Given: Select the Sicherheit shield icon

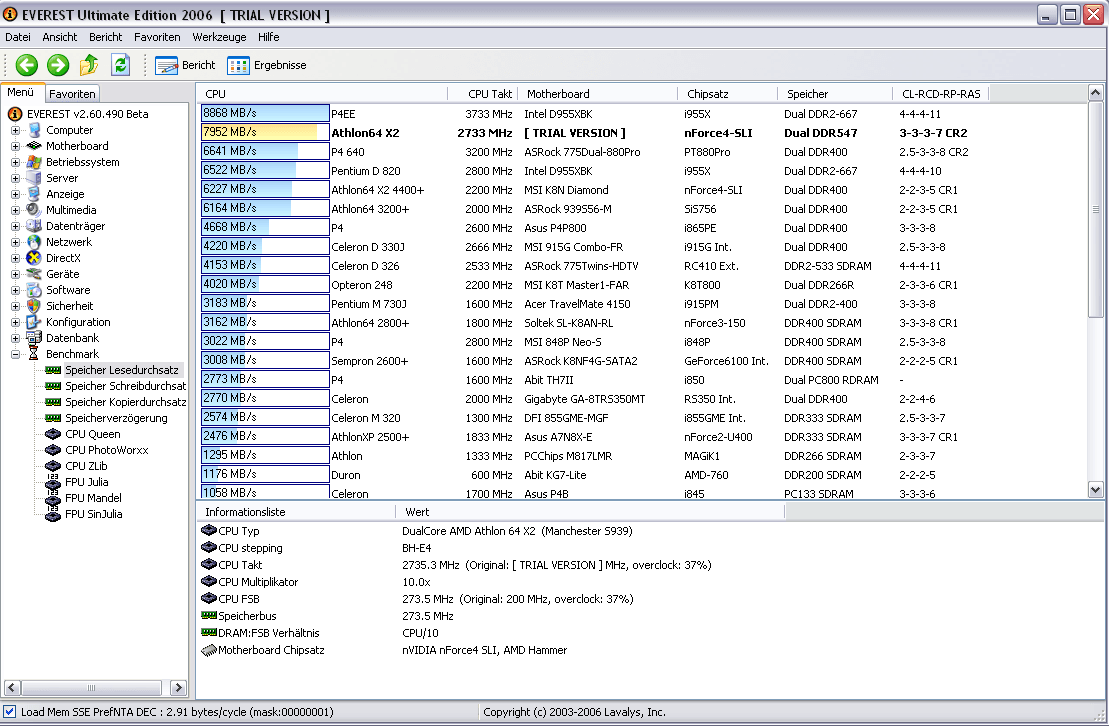Looking at the screenshot, I should coord(34,306).
